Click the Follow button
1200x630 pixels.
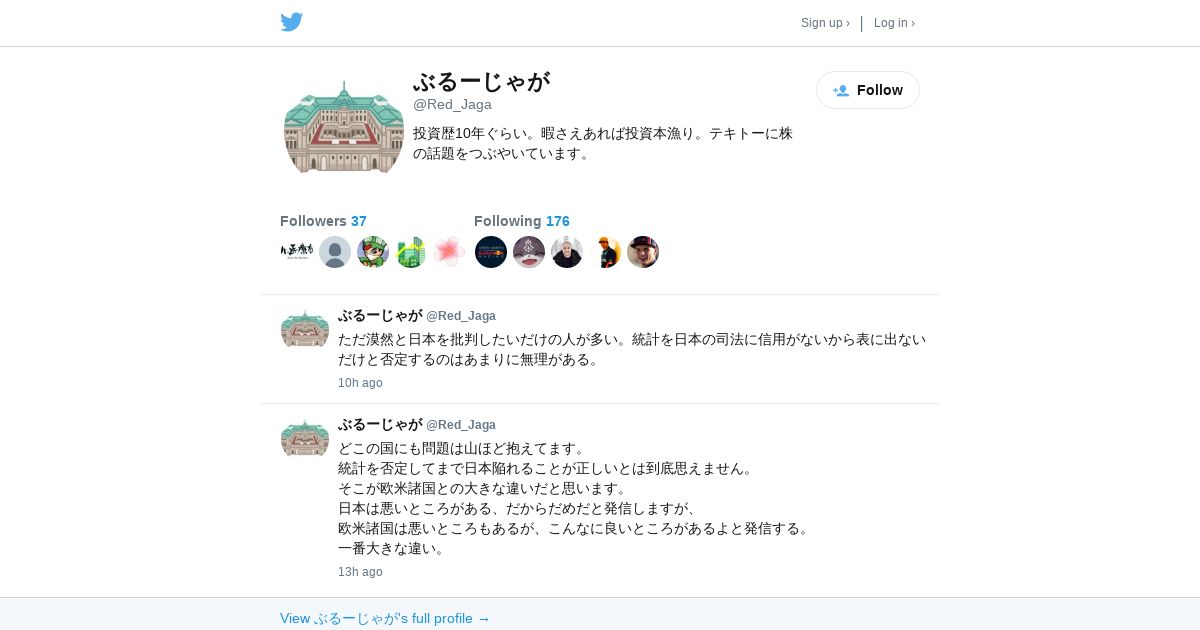coord(868,90)
